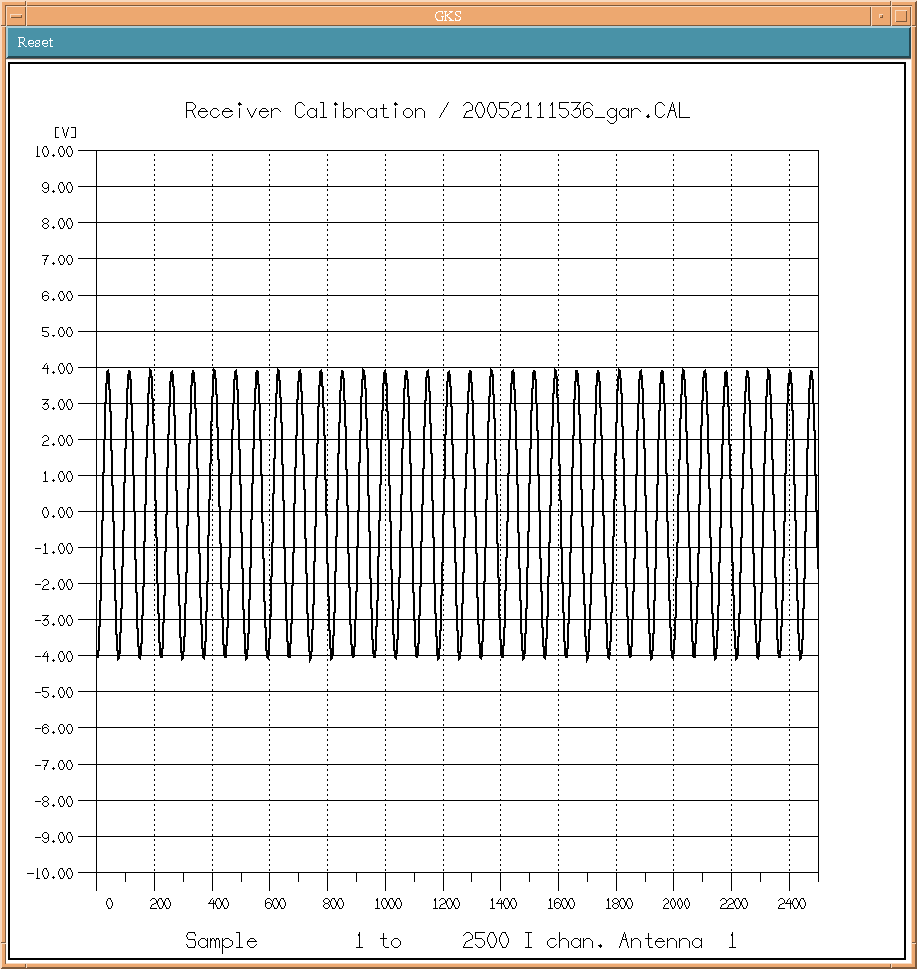The height and width of the screenshot is (969, 917).
Task: Click the -10.00 y-axis label
Action: [50, 874]
